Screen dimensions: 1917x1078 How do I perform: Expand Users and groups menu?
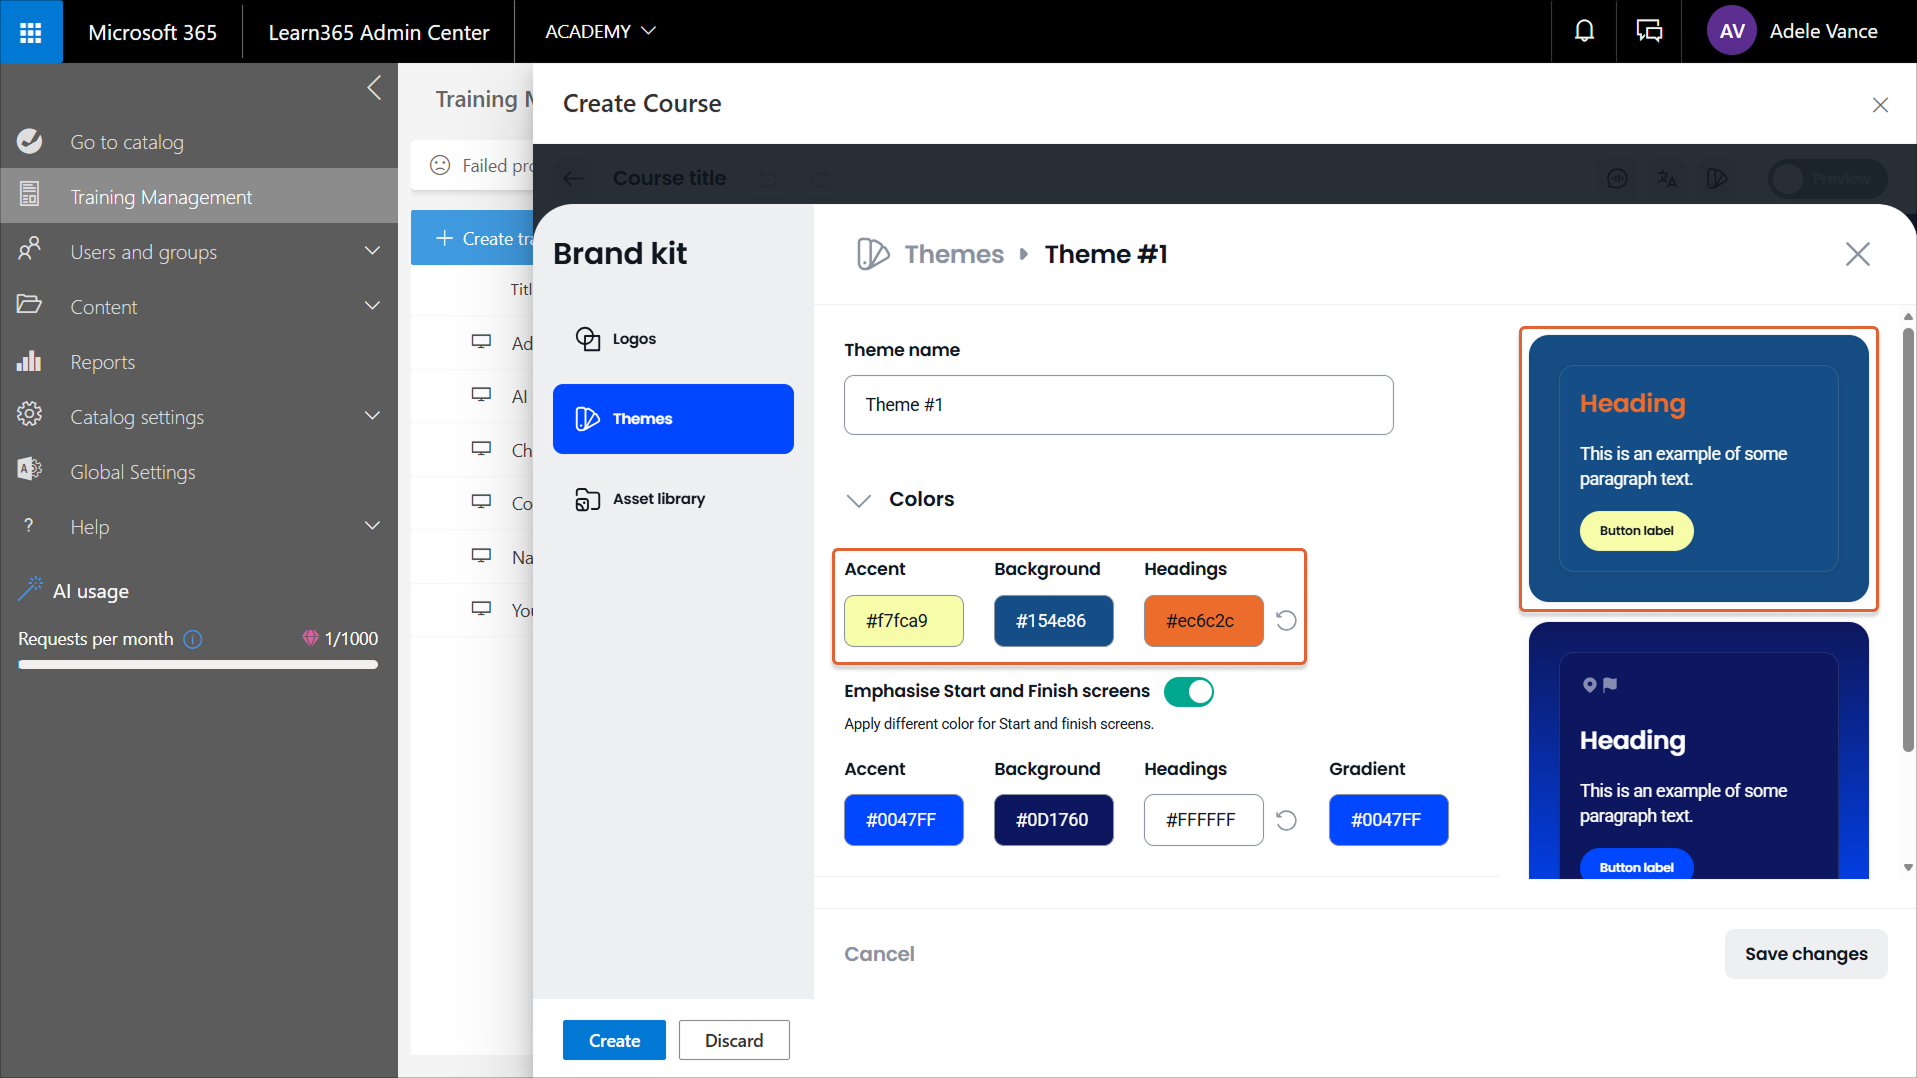[x=372, y=252]
